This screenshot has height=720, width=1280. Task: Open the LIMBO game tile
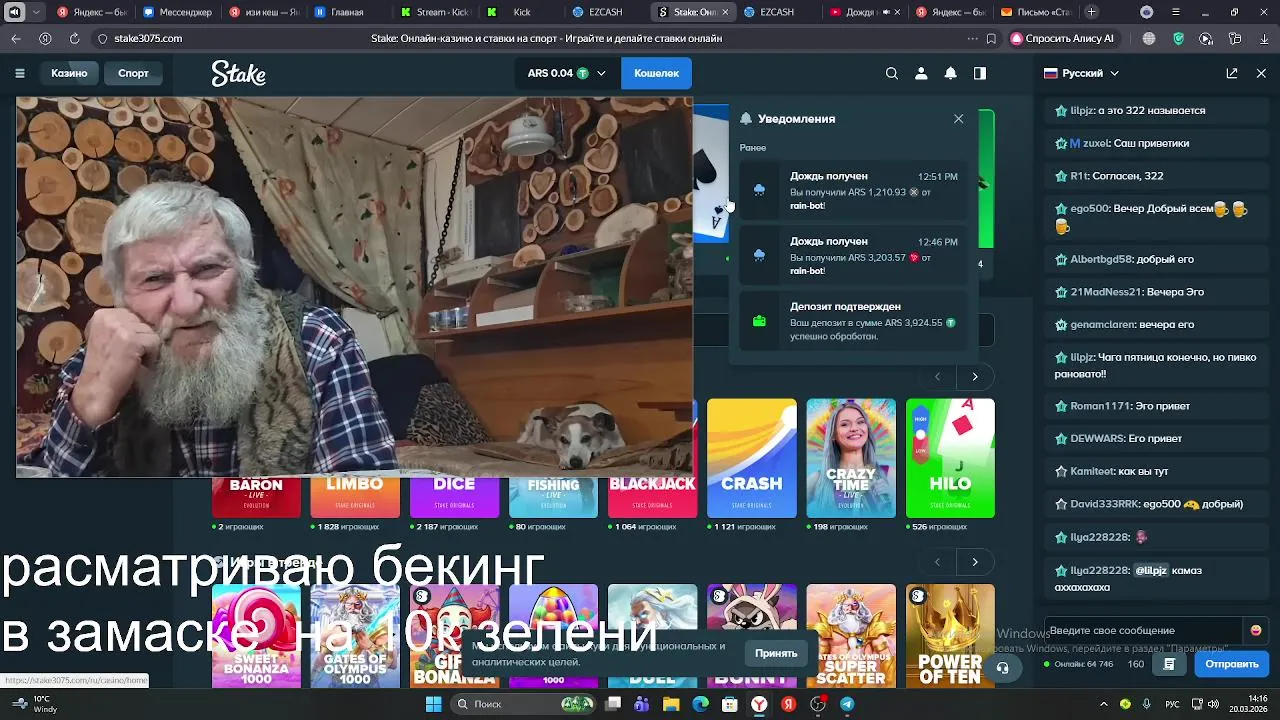click(x=355, y=497)
